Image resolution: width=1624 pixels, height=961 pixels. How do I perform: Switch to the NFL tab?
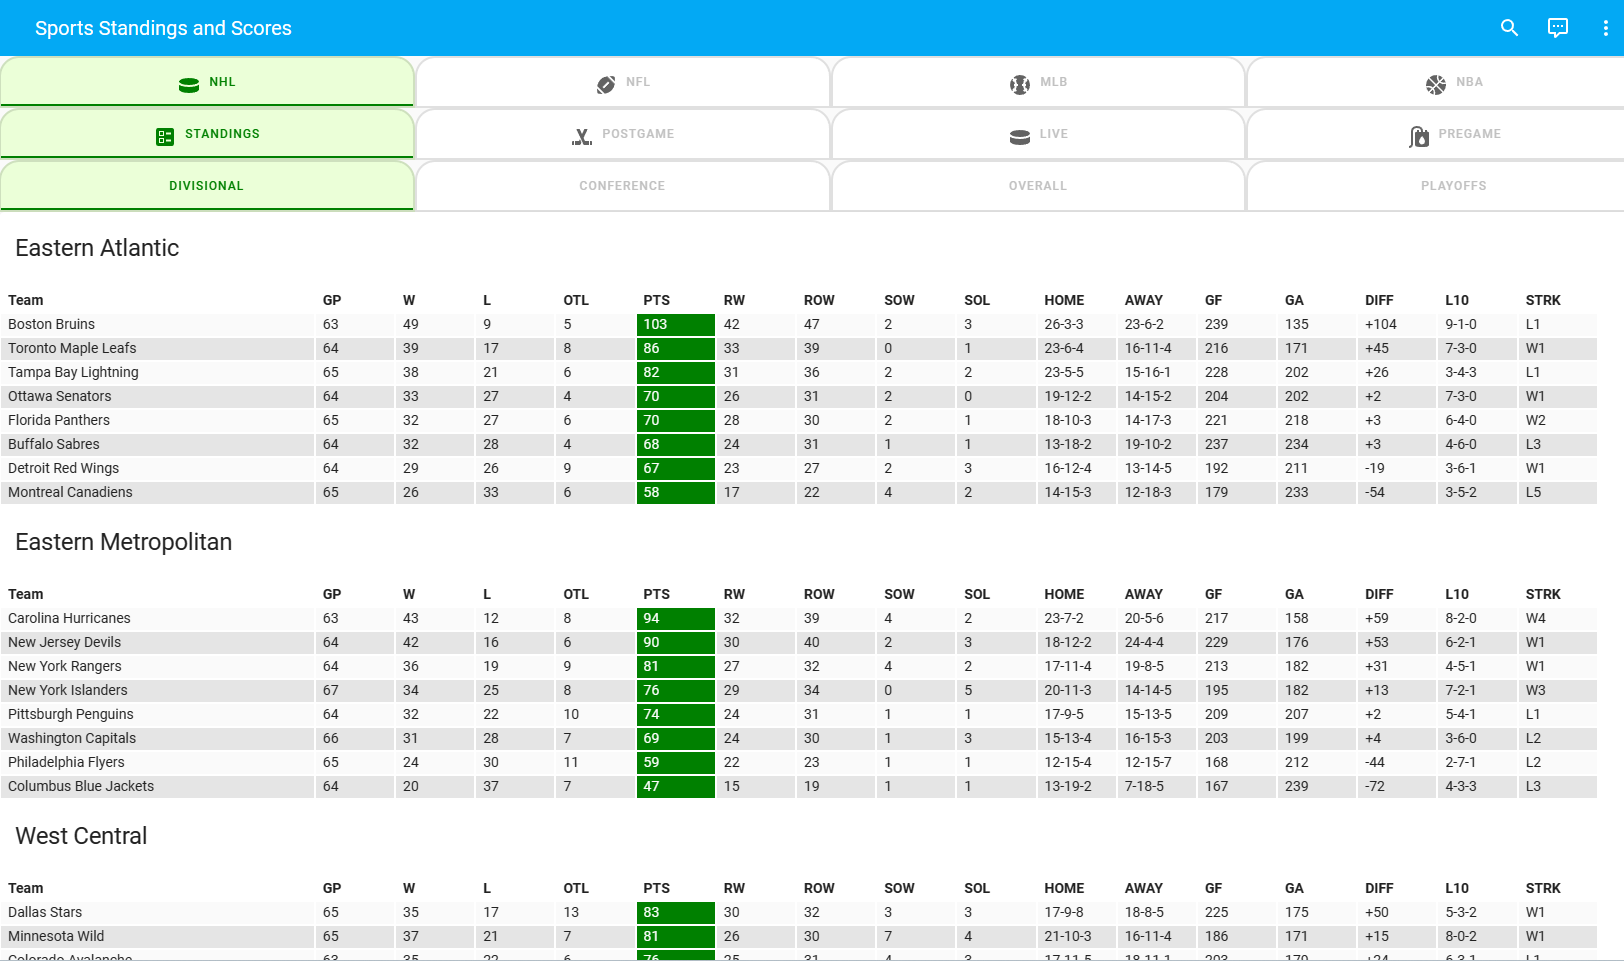coord(622,82)
